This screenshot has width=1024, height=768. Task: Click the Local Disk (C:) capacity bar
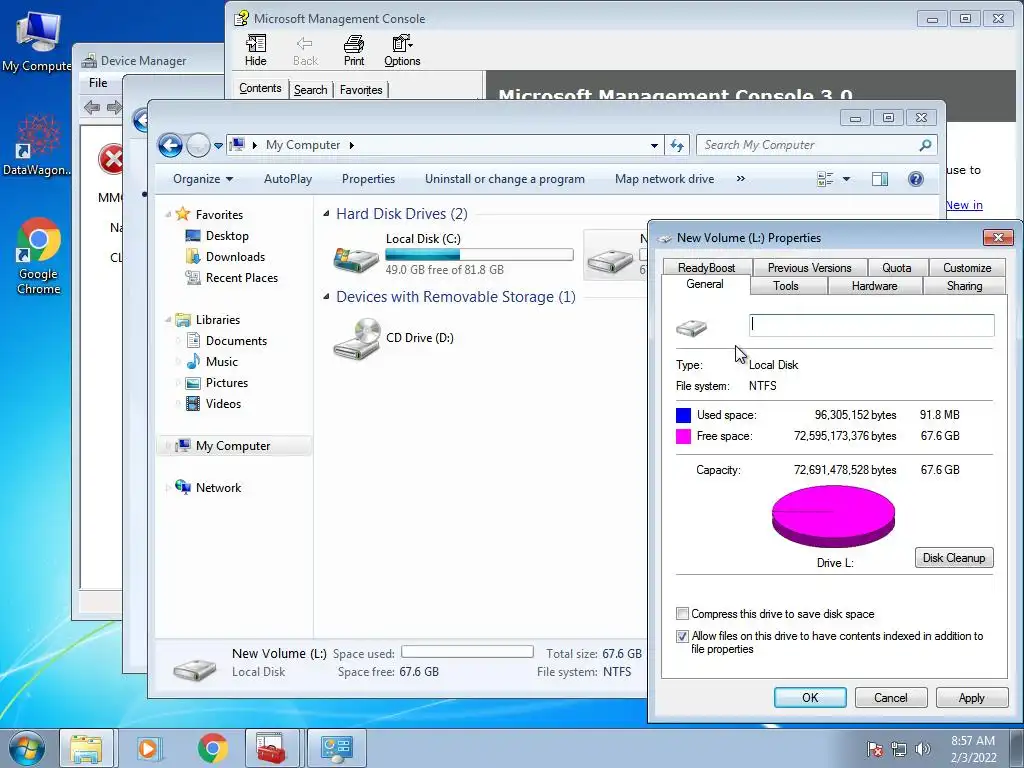coord(479,255)
